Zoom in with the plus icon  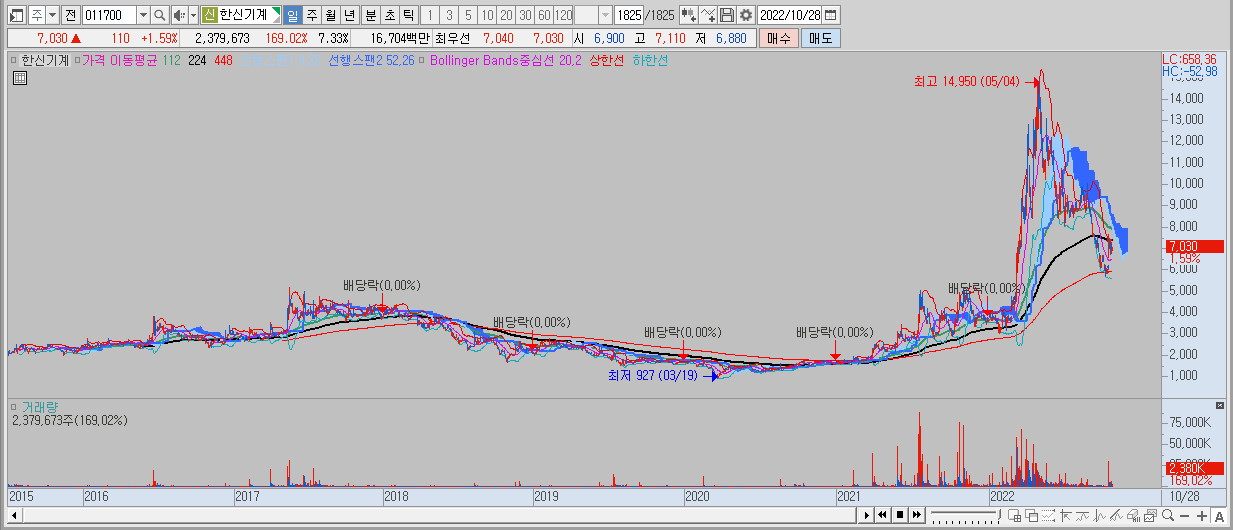click(x=1202, y=516)
